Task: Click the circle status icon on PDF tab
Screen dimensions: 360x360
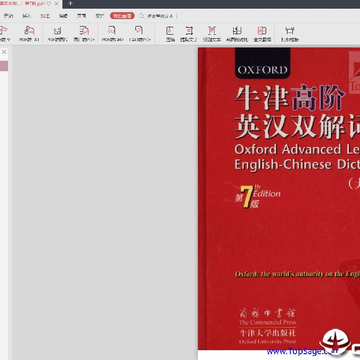Action: [x=49, y=3]
